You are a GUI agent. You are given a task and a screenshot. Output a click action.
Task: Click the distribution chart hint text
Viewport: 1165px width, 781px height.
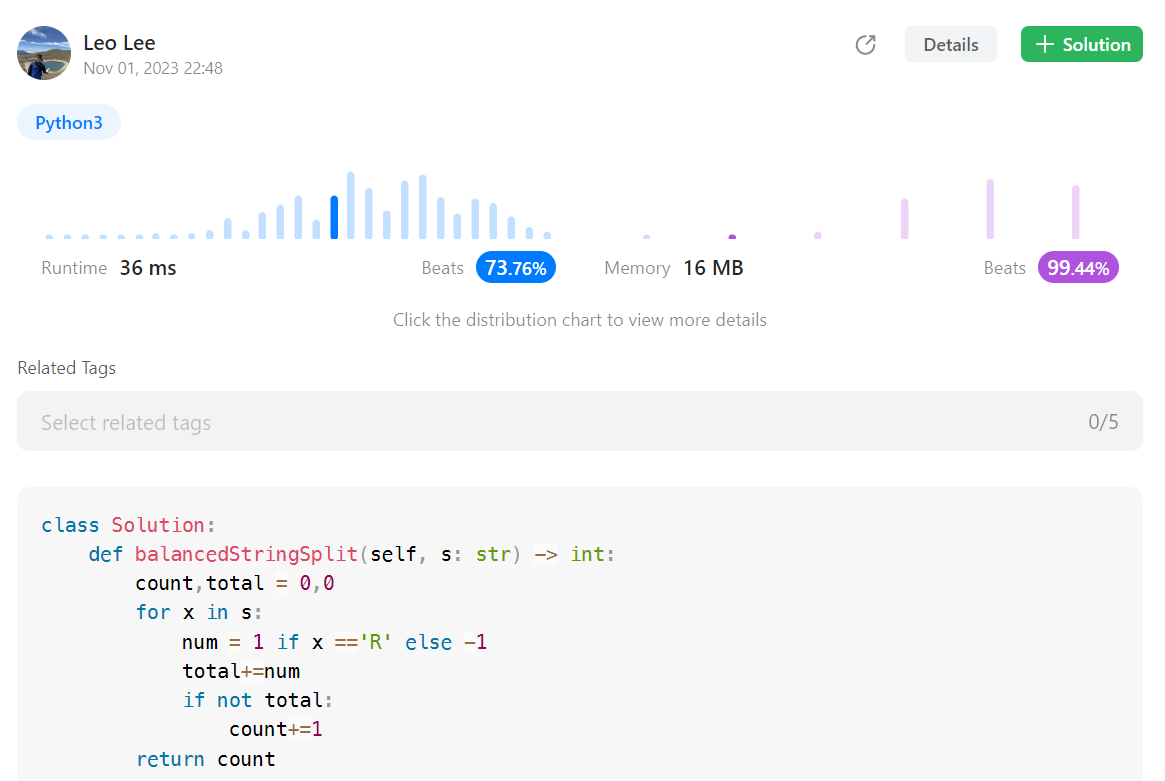point(579,319)
